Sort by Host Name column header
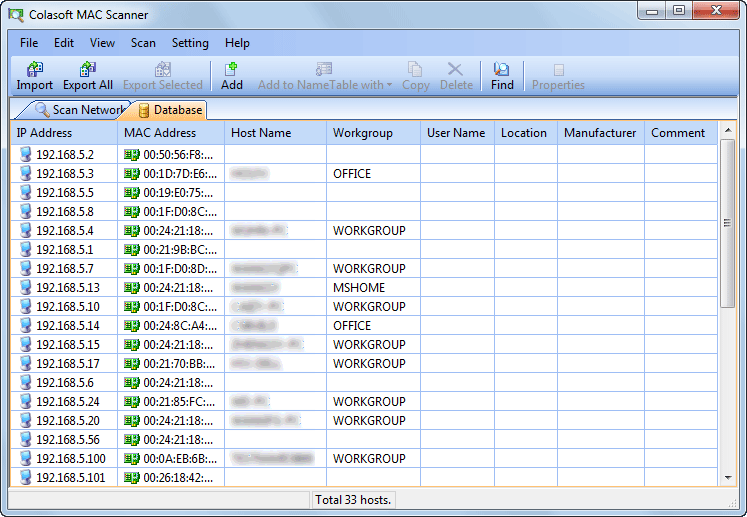This screenshot has width=747, height=517. 275,133
